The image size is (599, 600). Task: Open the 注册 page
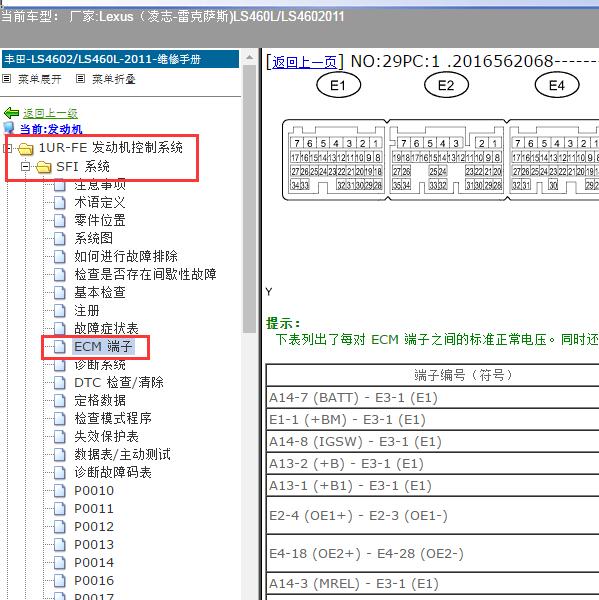pyautogui.click(x=87, y=310)
